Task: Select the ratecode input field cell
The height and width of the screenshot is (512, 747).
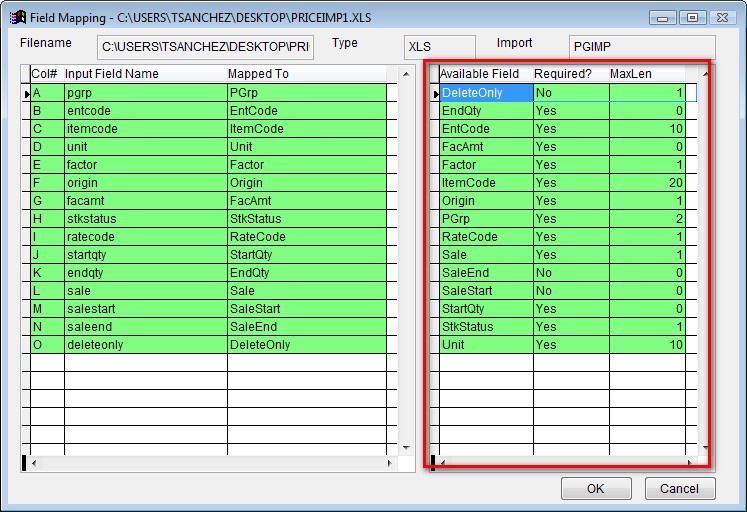Action: pos(146,237)
